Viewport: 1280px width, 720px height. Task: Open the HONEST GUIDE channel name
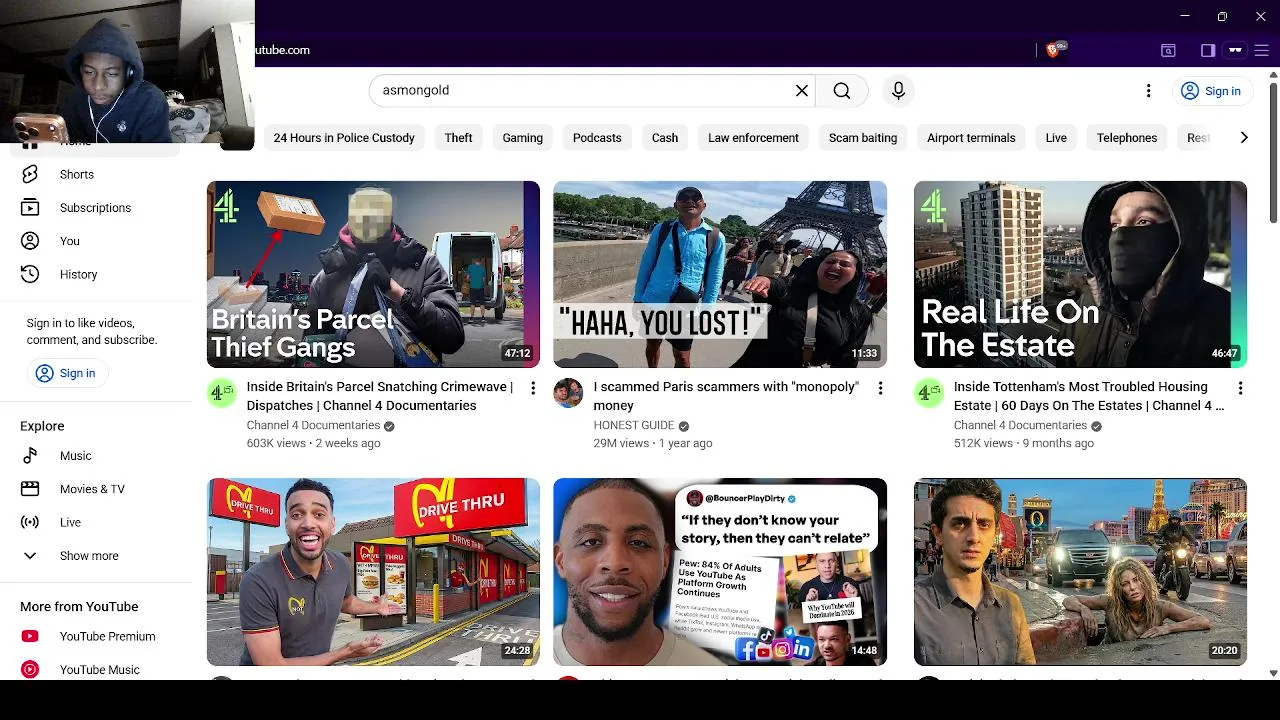click(x=633, y=425)
